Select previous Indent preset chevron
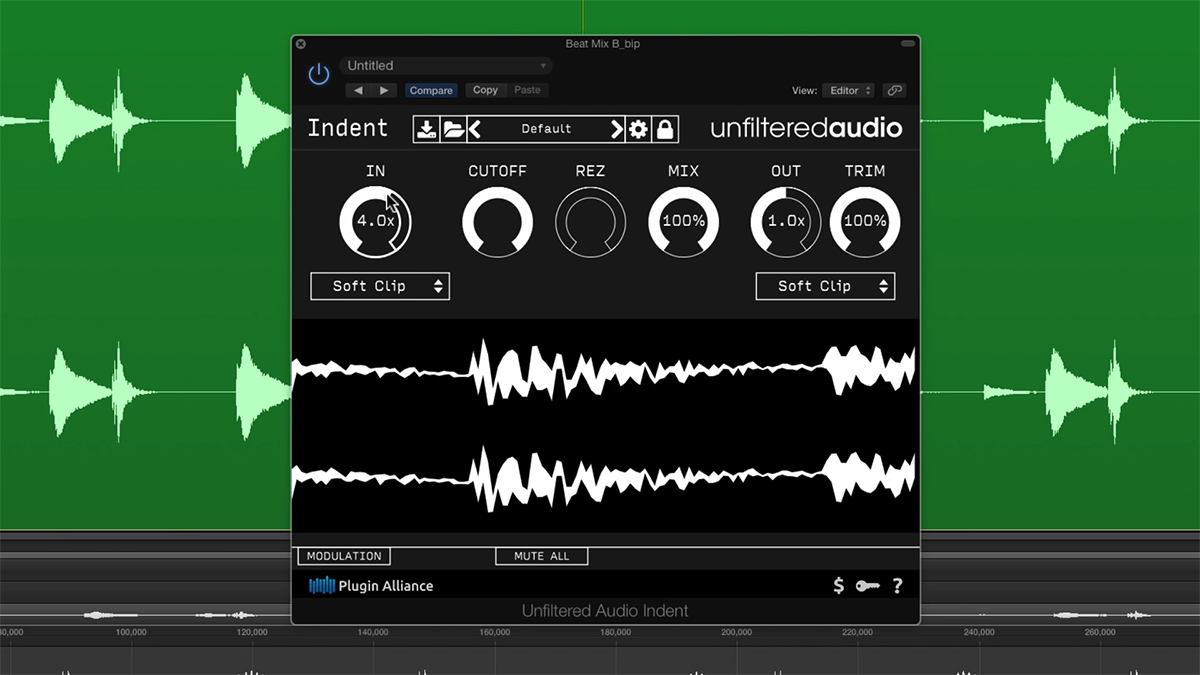Image resolution: width=1200 pixels, height=675 pixels. (475, 129)
